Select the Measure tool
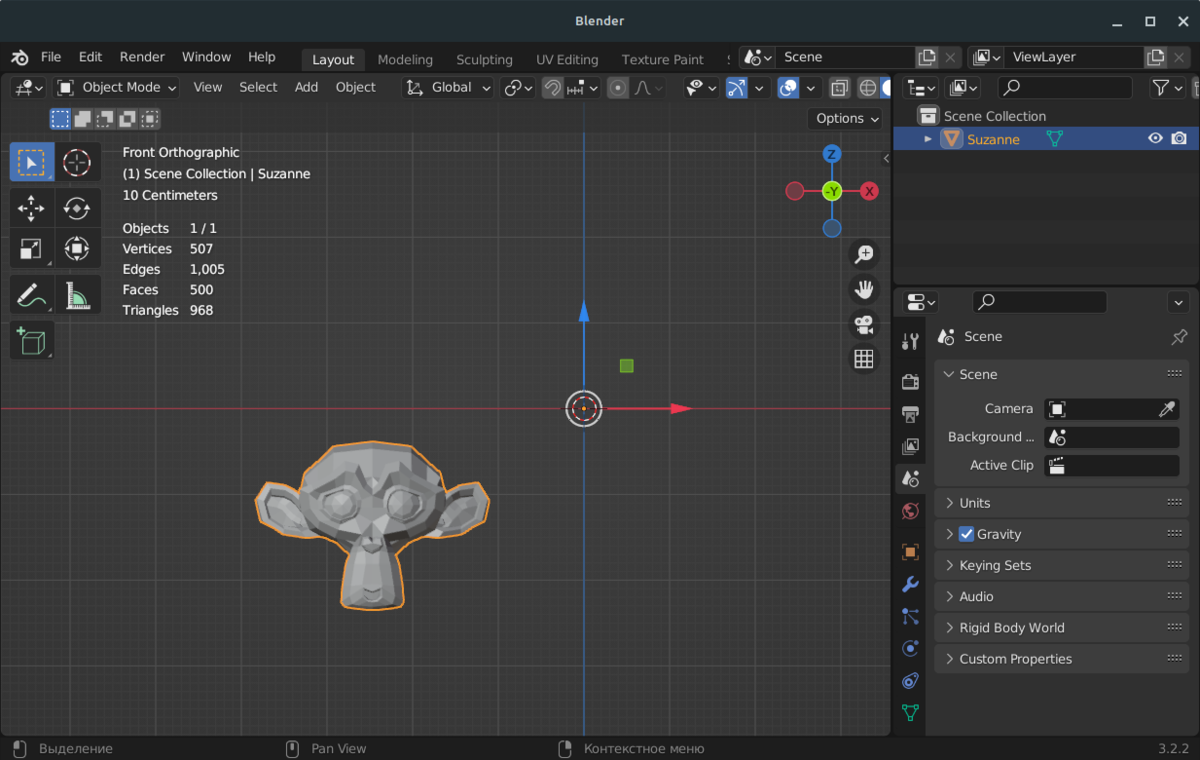1200x760 pixels. point(77,294)
